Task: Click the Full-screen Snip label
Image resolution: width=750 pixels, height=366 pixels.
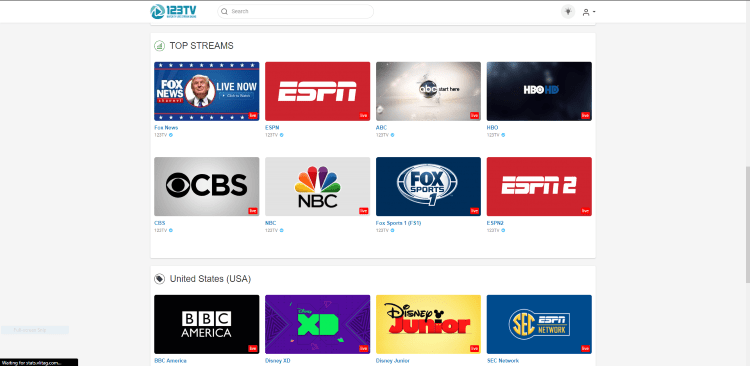Action: (30, 330)
